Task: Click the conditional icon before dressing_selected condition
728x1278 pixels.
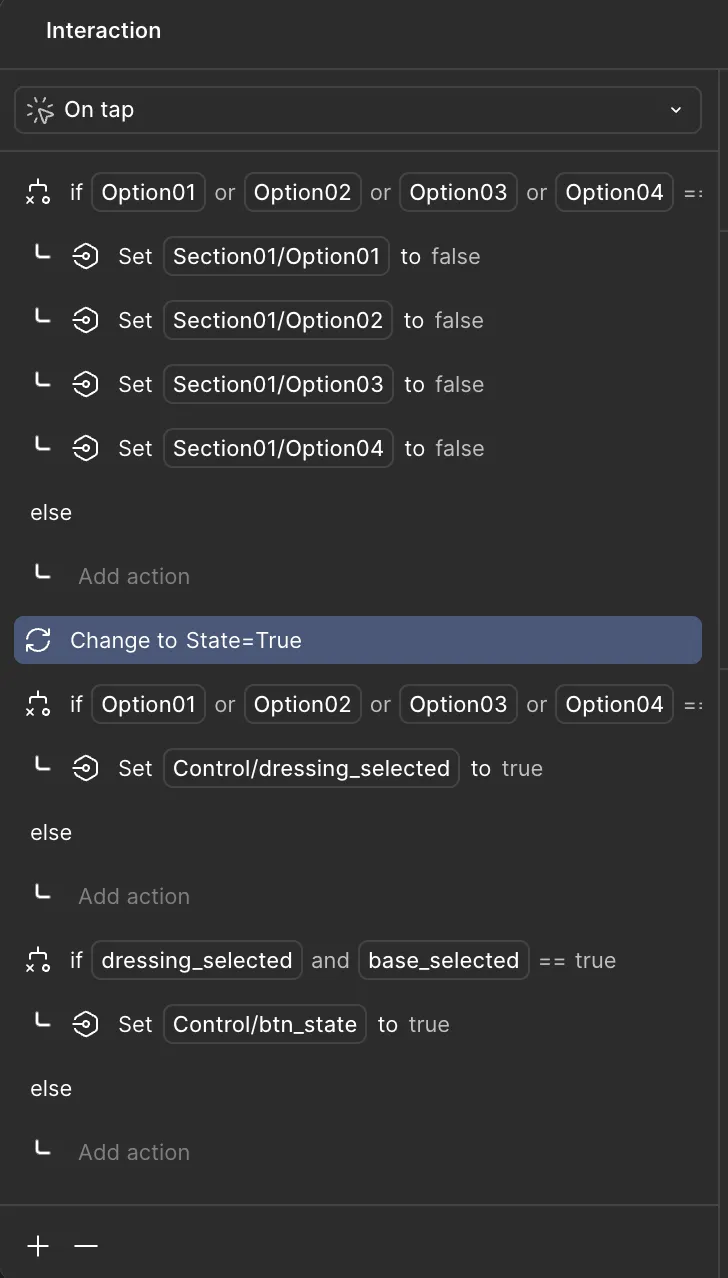Action: click(38, 960)
